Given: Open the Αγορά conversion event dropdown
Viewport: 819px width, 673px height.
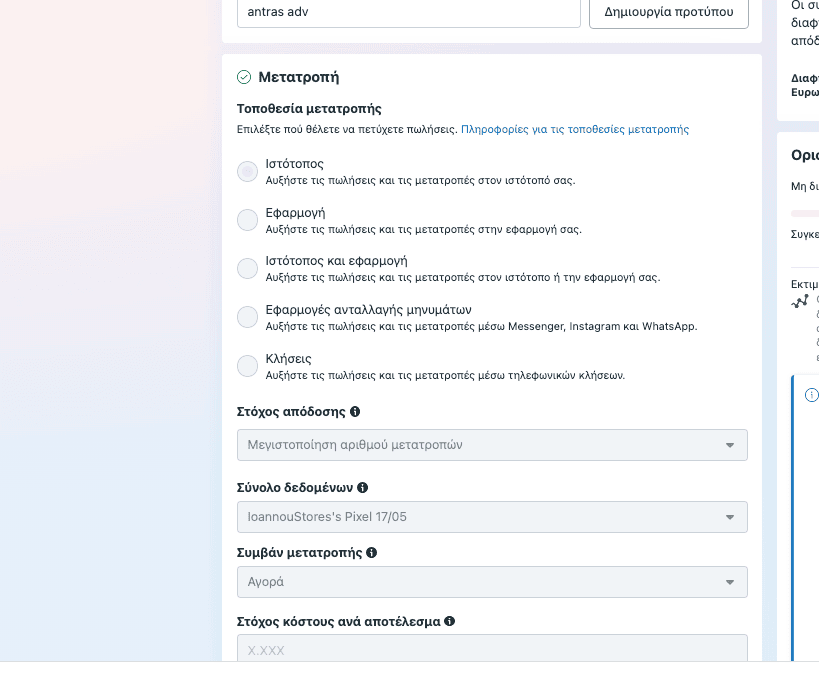Looking at the screenshot, I should pos(492,581).
